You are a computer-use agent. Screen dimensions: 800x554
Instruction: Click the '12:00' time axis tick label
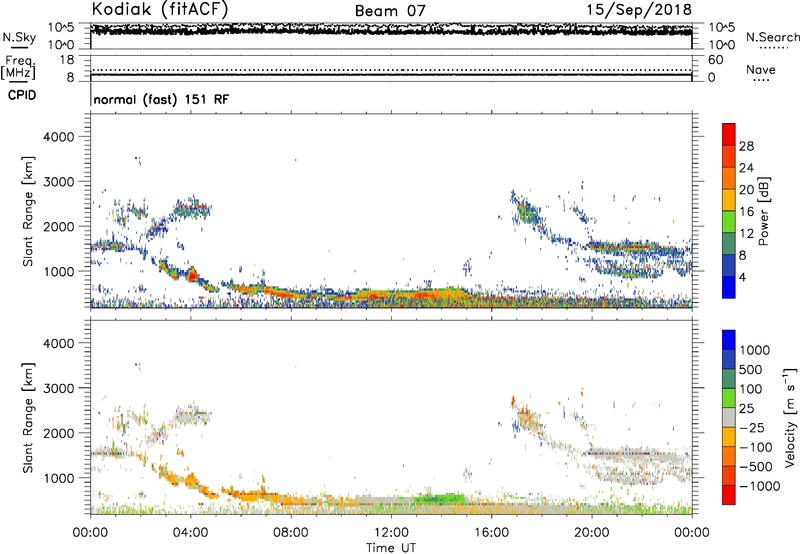pos(391,533)
